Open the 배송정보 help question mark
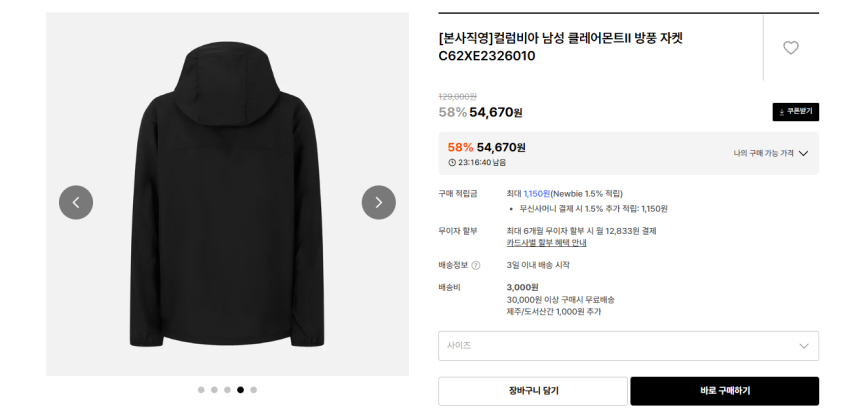850x420 pixels. (476, 265)
